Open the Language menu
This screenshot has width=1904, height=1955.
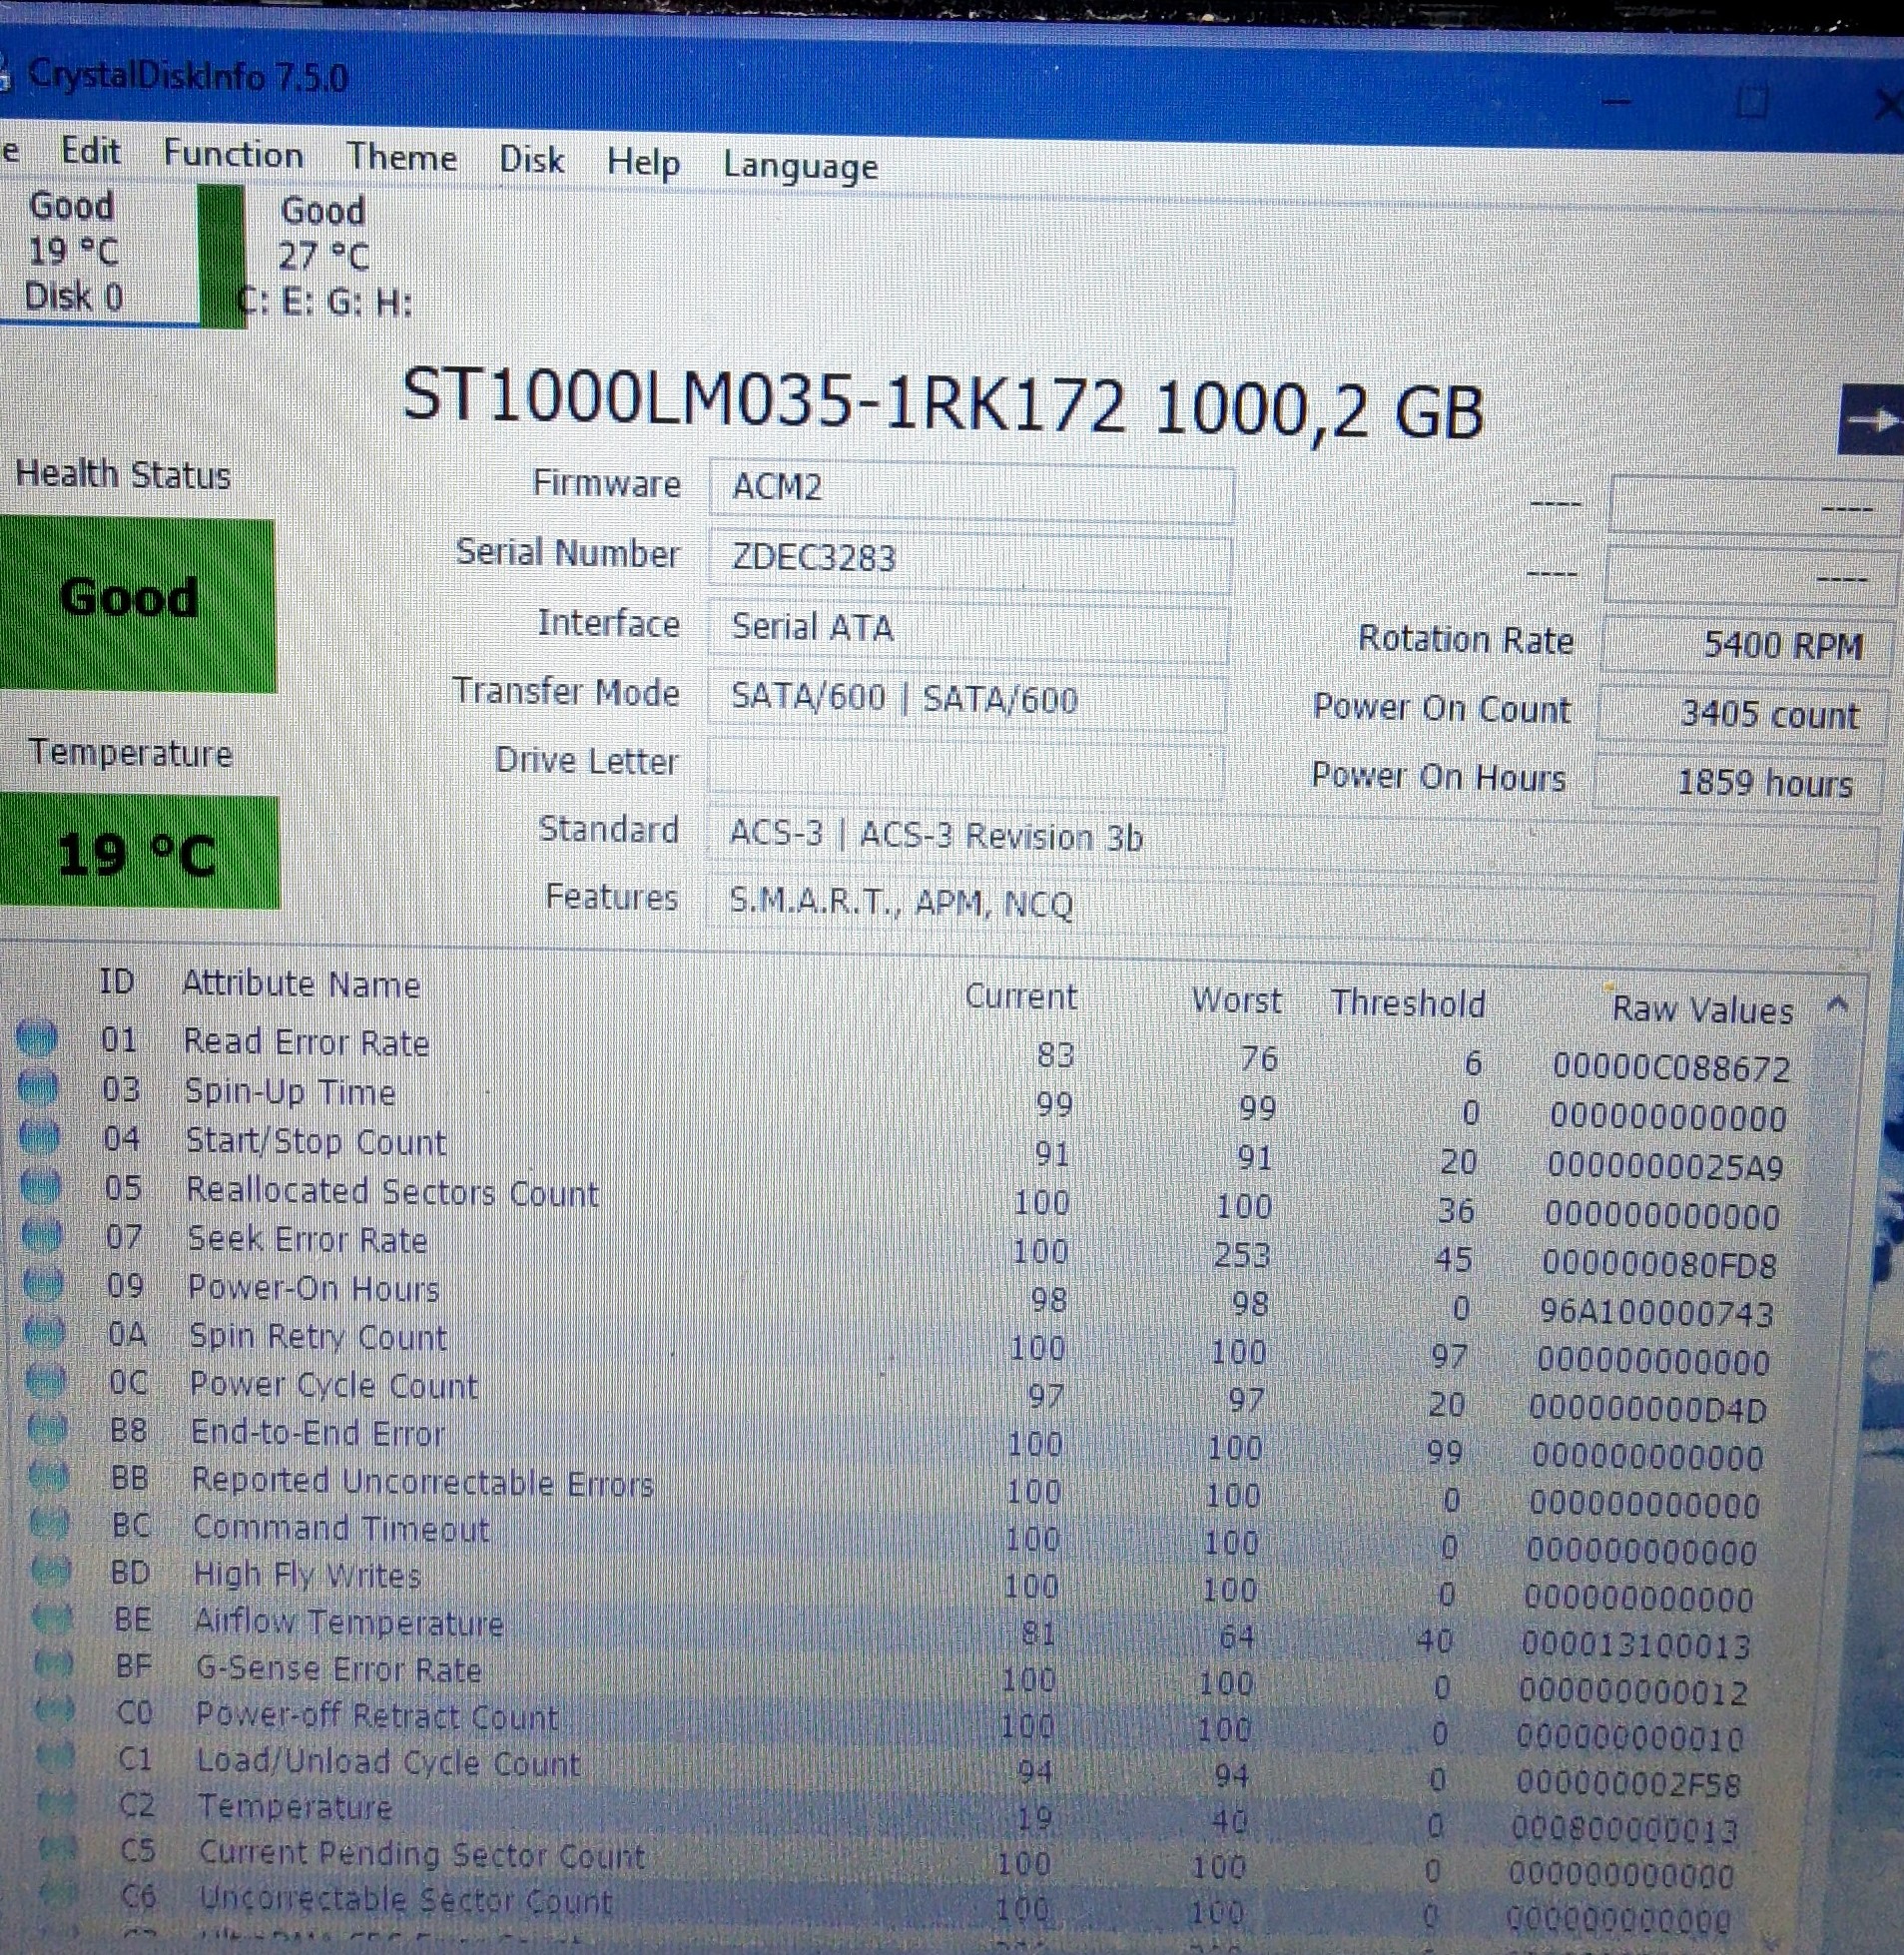click(x=800, y=166)
